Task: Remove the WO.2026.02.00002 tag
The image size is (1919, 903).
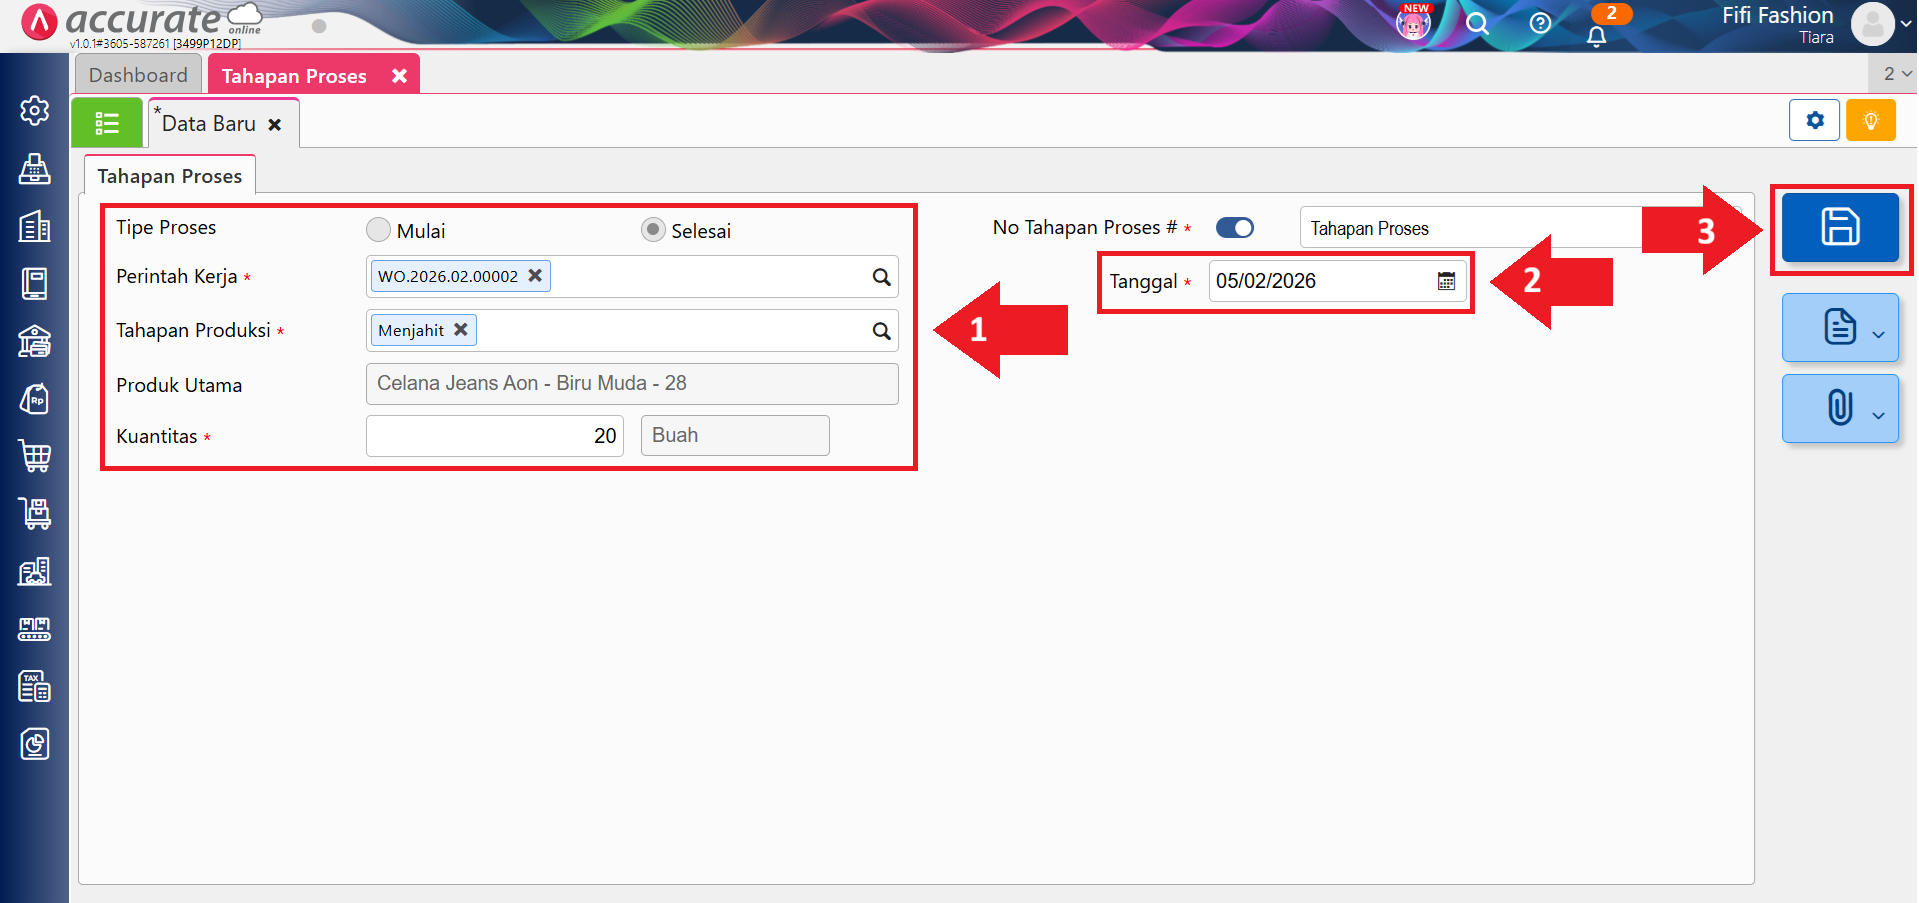Action: 535,275
